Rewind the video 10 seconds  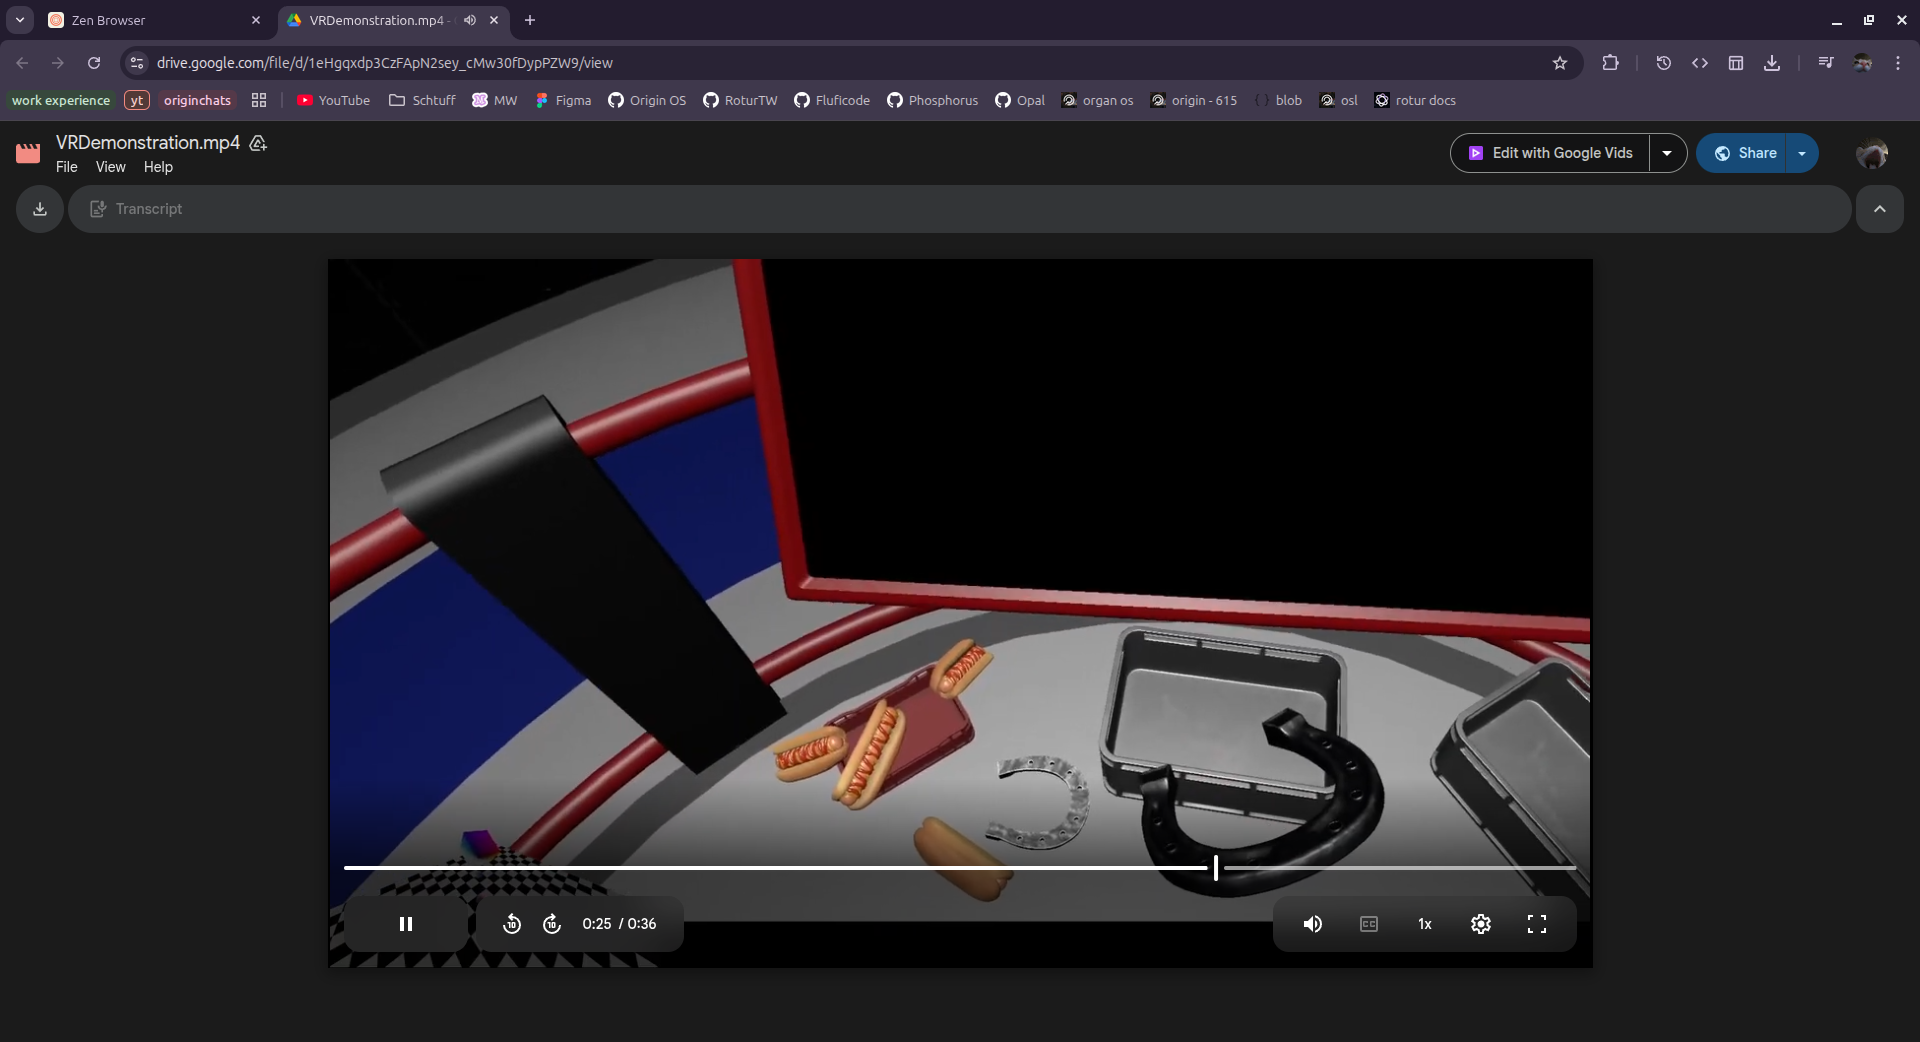click(512, 924)
